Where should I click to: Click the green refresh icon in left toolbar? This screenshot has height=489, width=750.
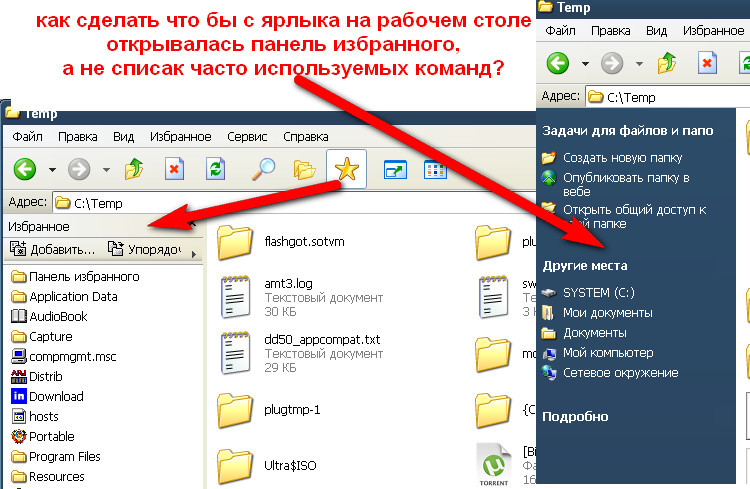pyautogui.click(x=215, y=169)
